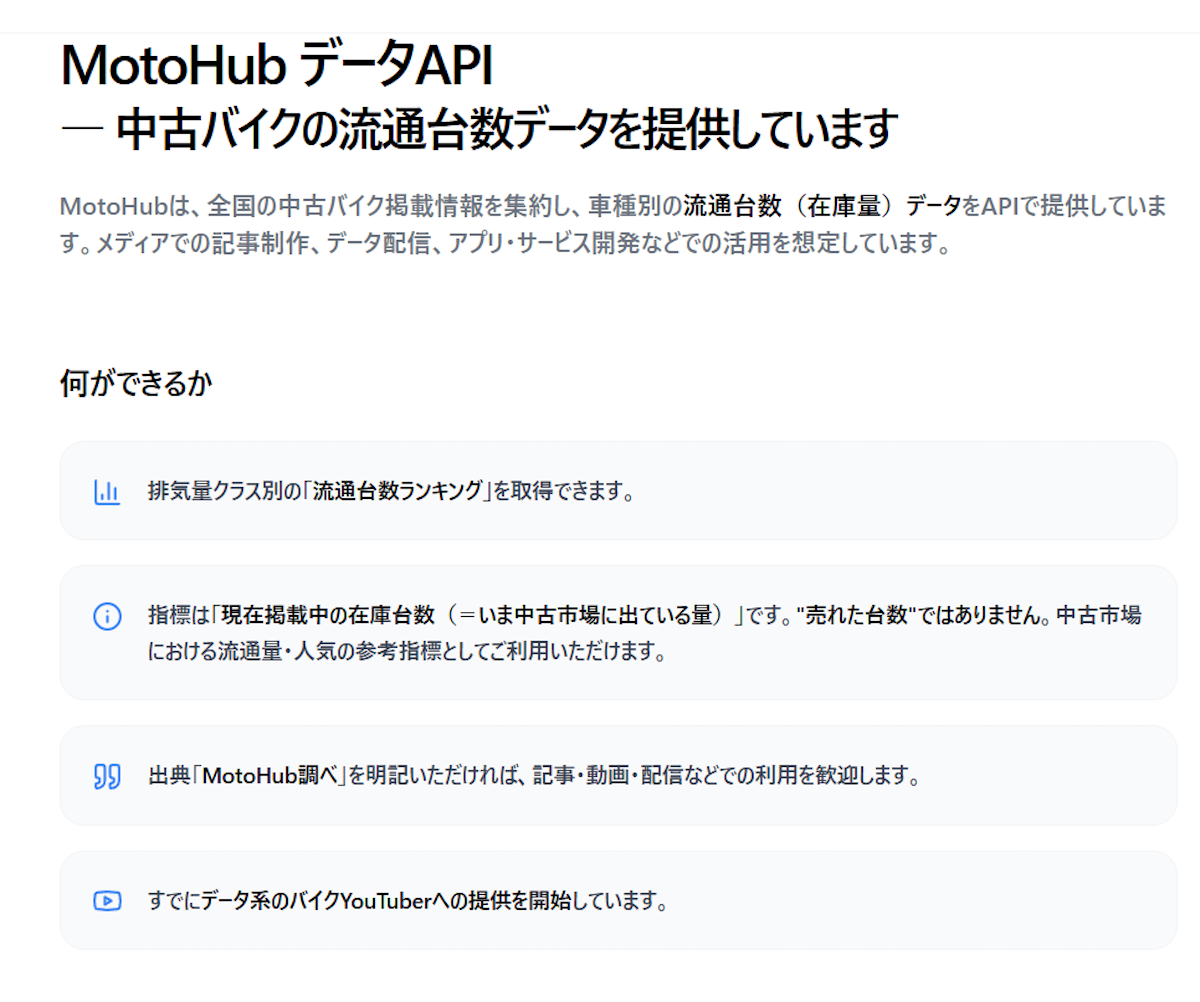This screenshot has height=1002, width=1200.
Task: Click the section heading 何ができるか
Action: 136,383
